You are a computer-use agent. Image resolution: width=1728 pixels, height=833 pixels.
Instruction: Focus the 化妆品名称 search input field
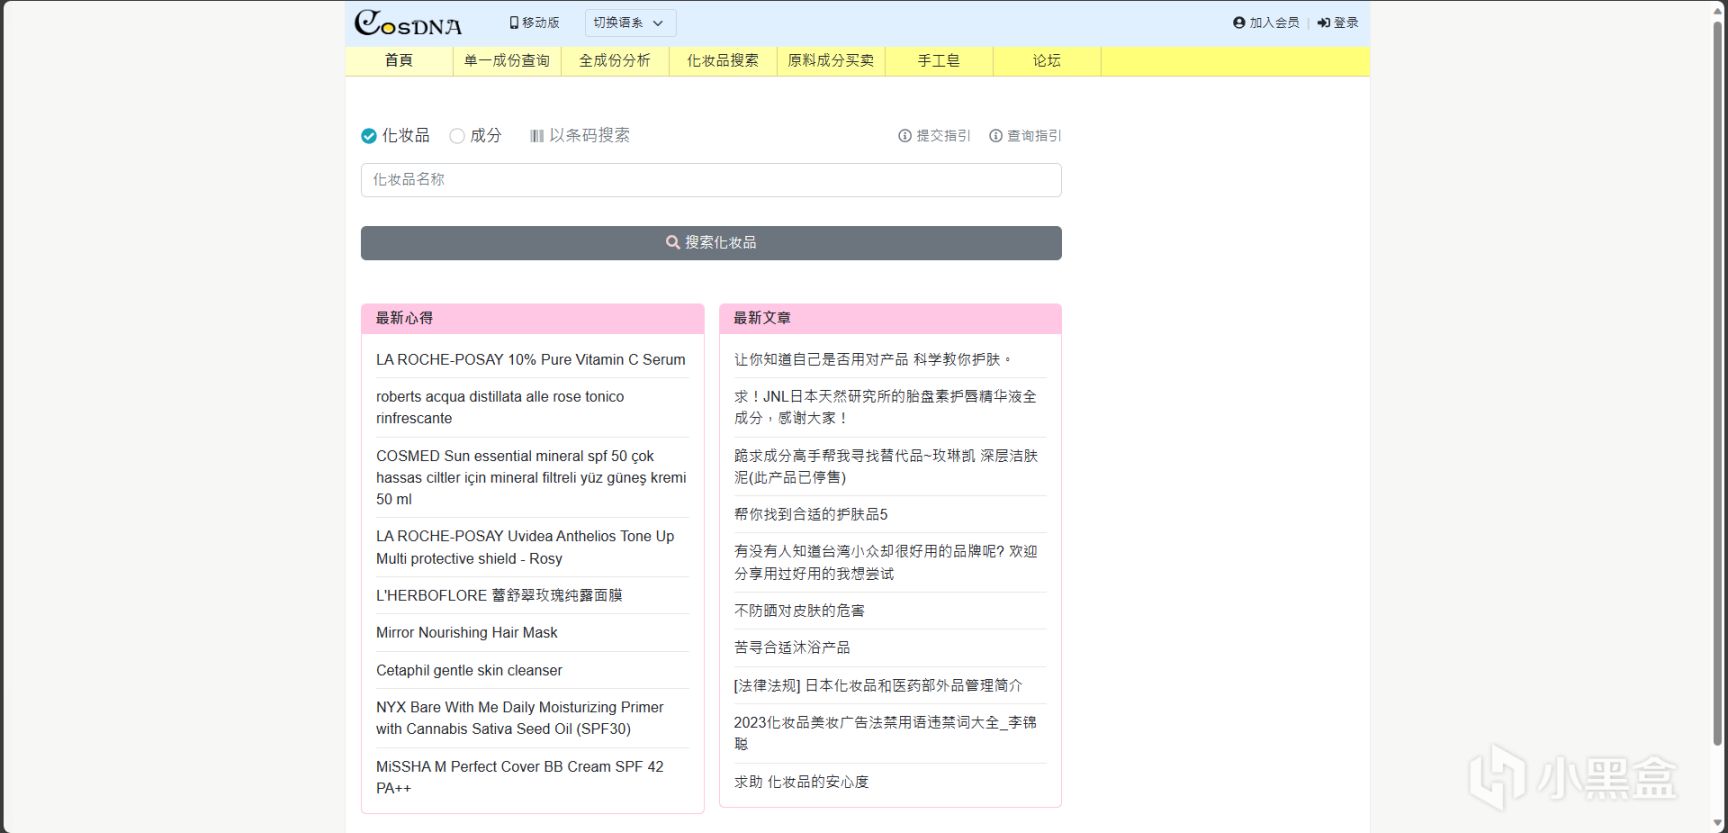[x=711, y=180]
